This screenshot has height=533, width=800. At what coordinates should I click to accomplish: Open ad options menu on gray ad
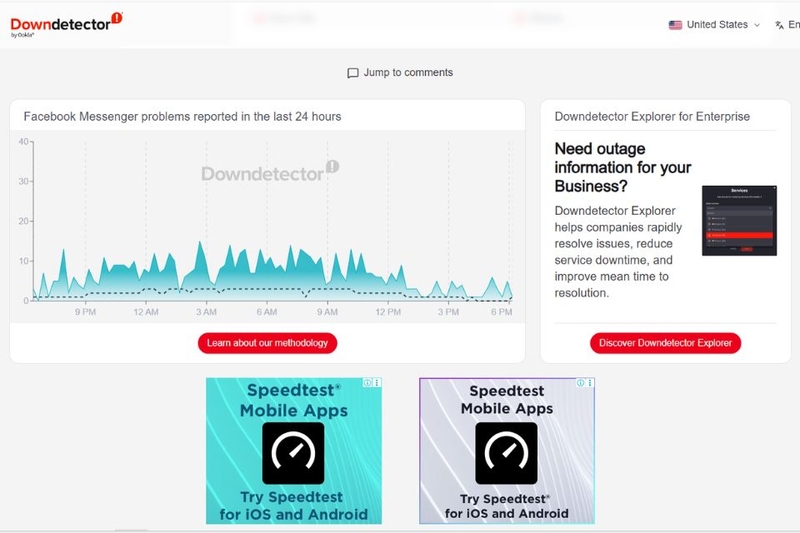coord(590,383)
